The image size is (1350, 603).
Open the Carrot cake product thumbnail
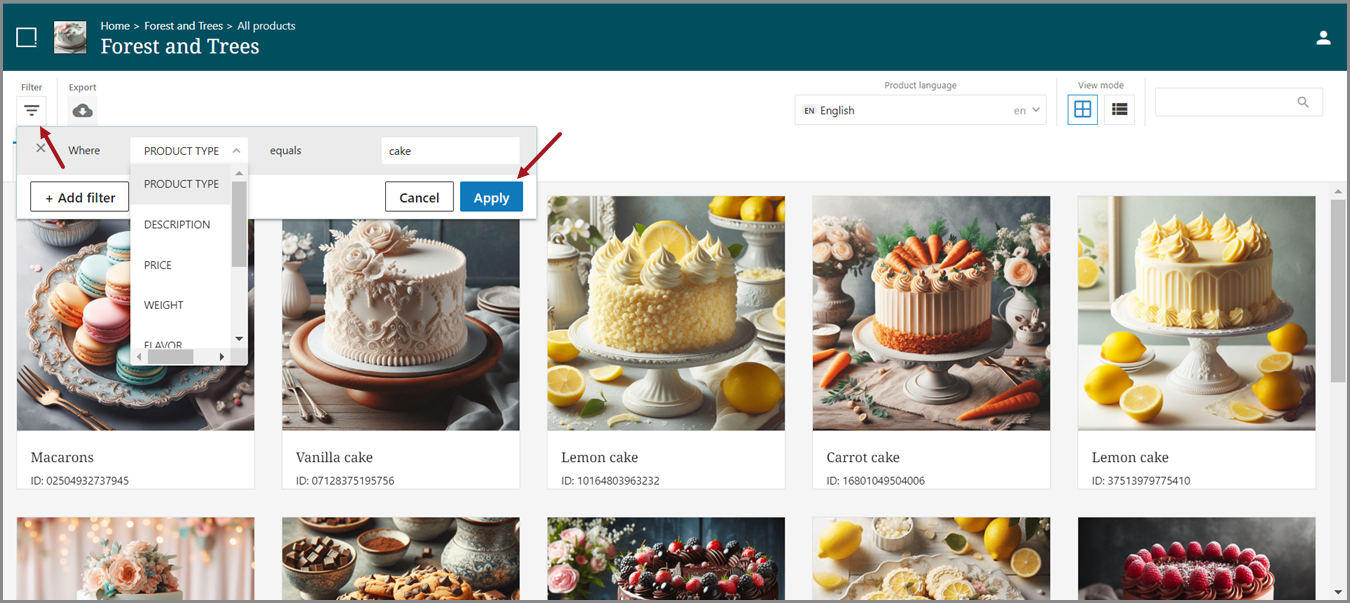pos(931,313)
